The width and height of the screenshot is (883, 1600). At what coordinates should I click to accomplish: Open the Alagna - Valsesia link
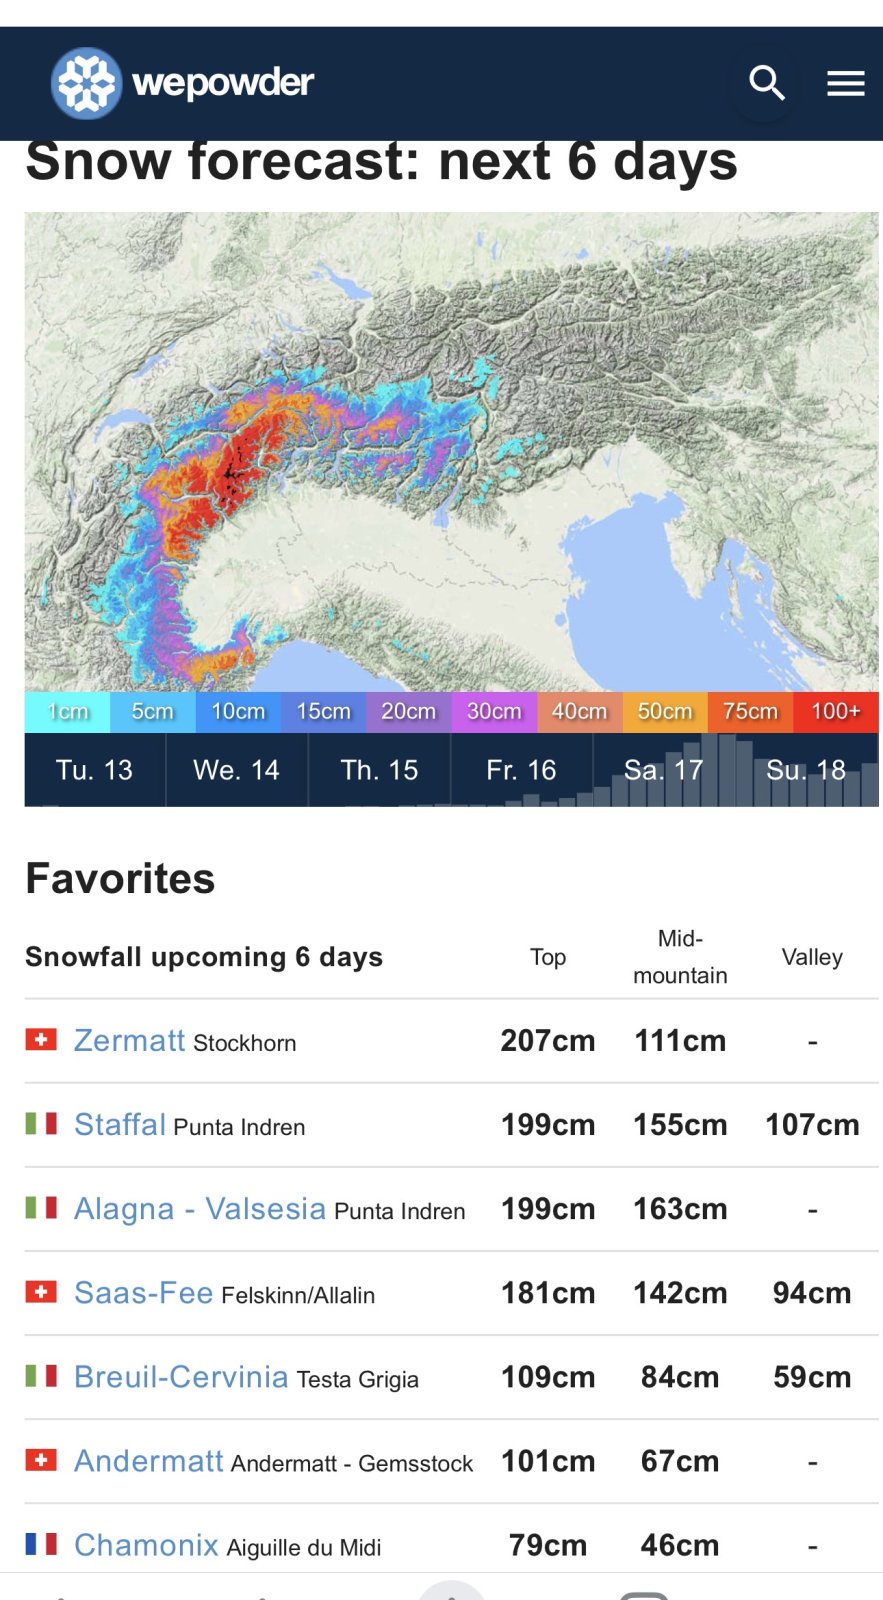click(x=200, y=1208)
